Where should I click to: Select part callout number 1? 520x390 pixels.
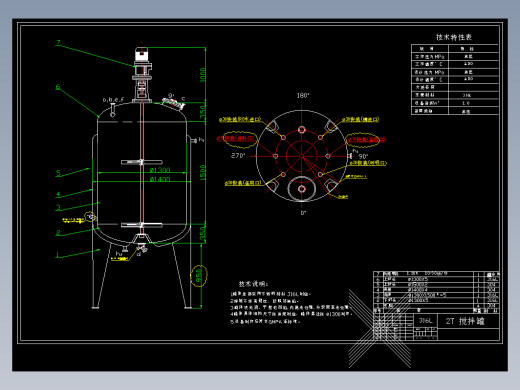58,255
